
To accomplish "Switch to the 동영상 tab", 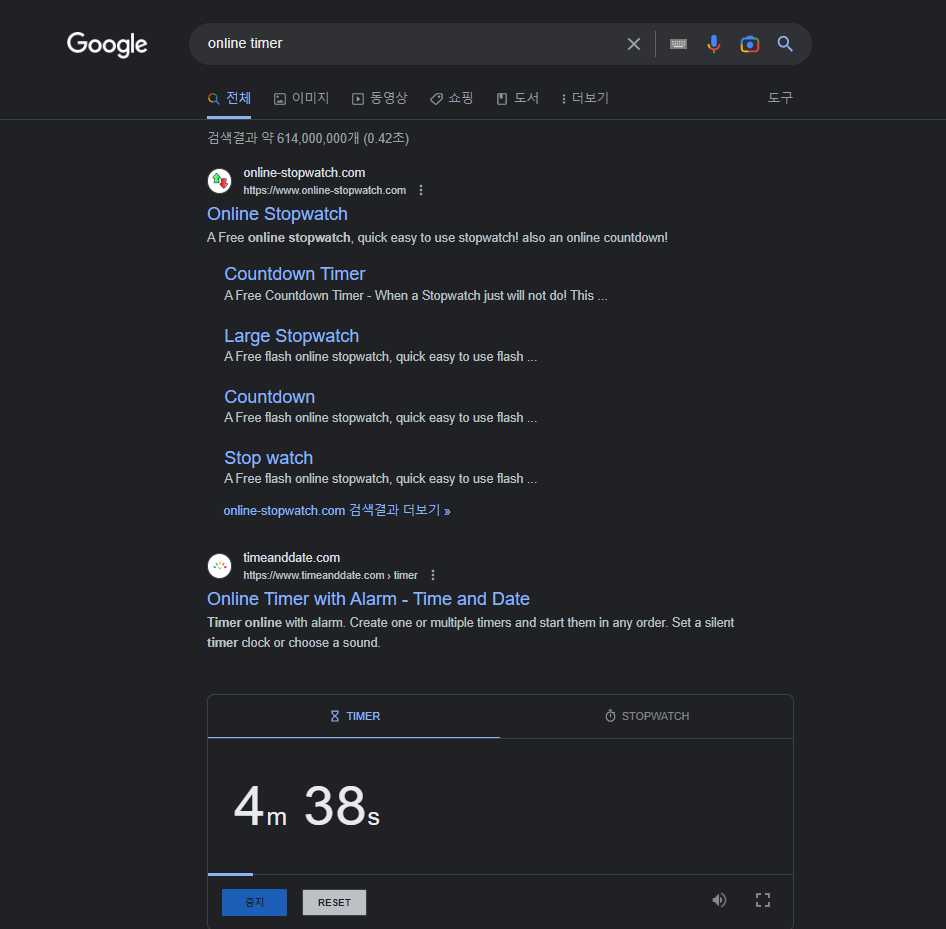I will click(x=379, y=98).
